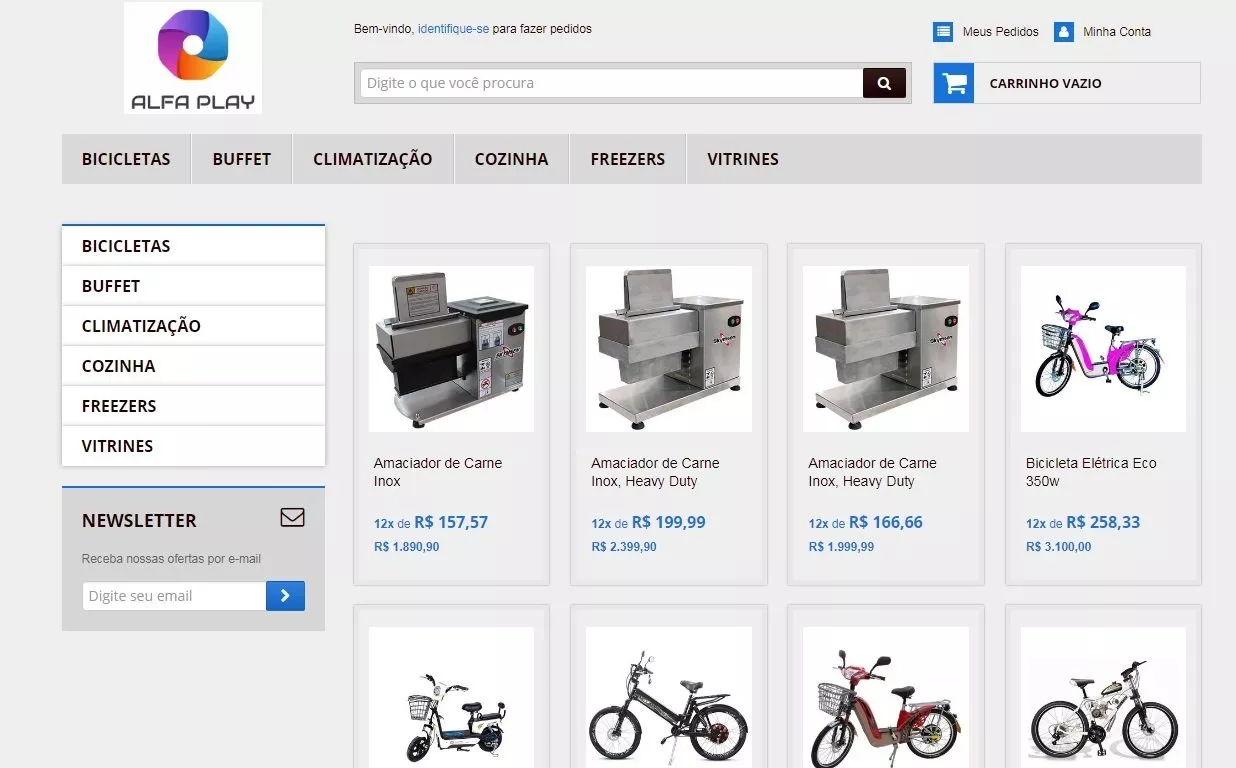The image size is (1236, 768).
Task: Open Vitrines in top navigation bar
Action: 743,159
